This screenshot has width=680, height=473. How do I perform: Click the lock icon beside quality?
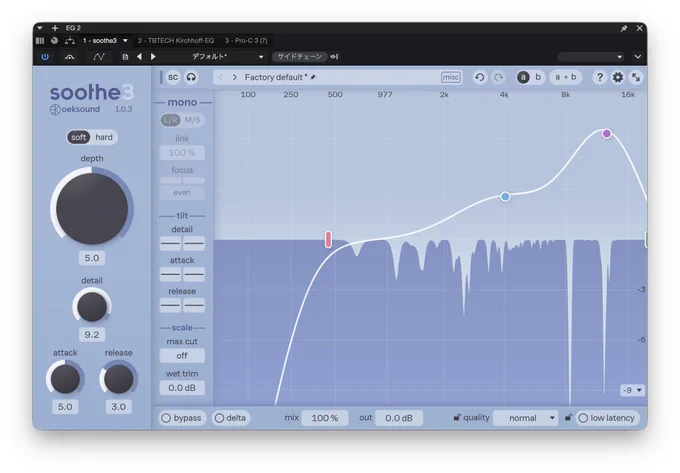tap(457, 418)
